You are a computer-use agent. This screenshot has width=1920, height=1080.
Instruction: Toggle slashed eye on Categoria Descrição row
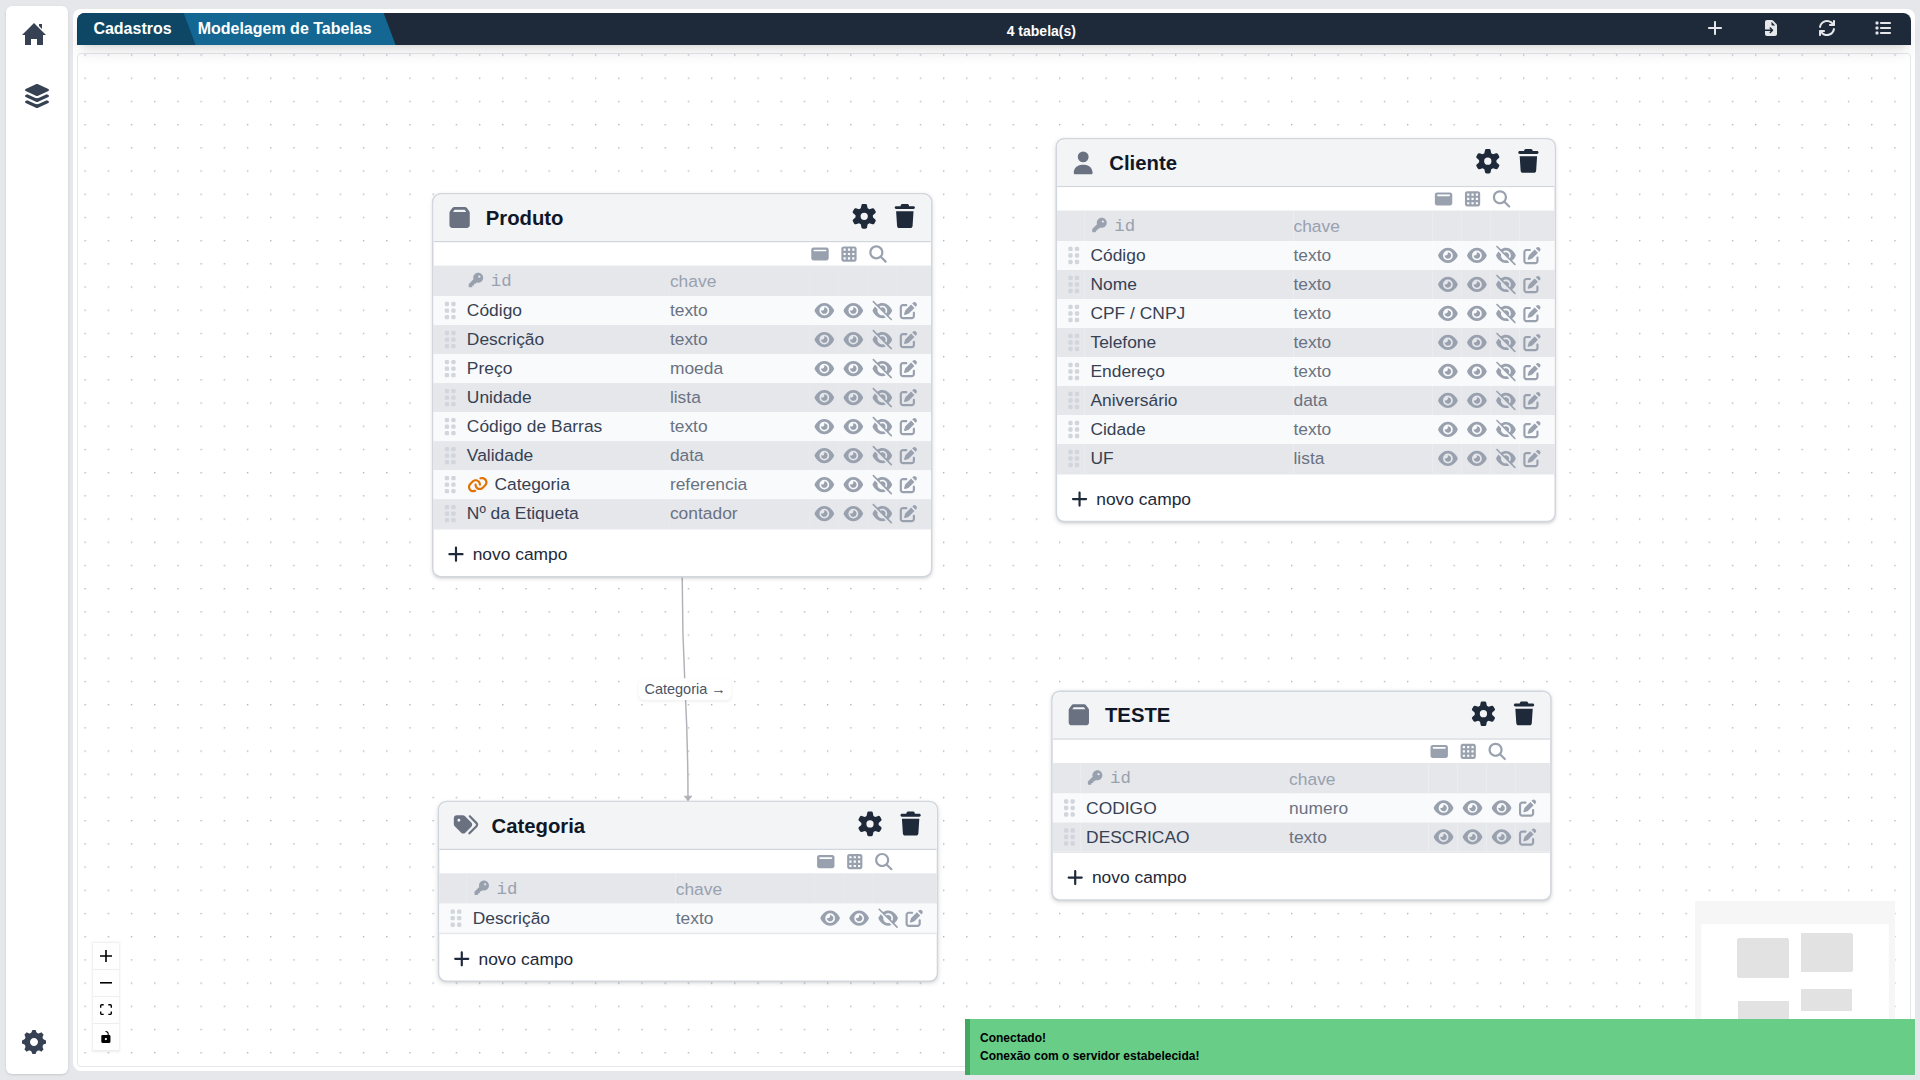coord(888,918)
